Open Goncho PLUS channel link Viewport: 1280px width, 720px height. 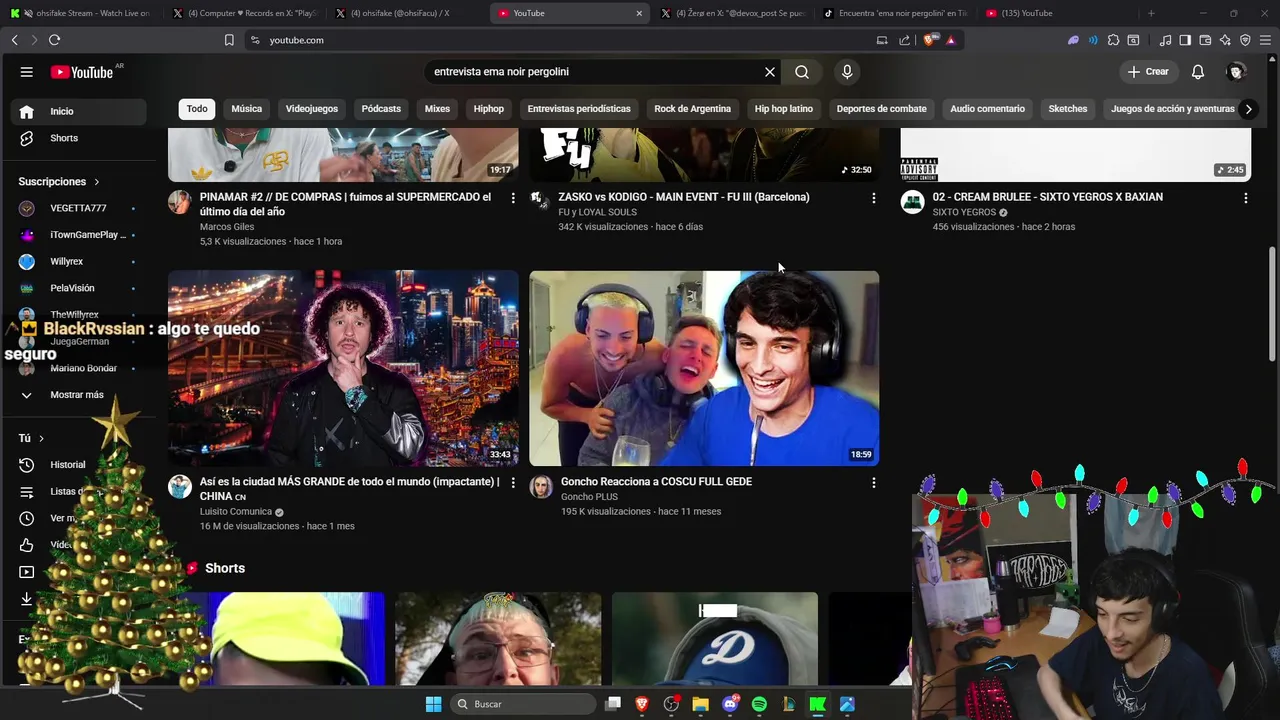point(589,497)
